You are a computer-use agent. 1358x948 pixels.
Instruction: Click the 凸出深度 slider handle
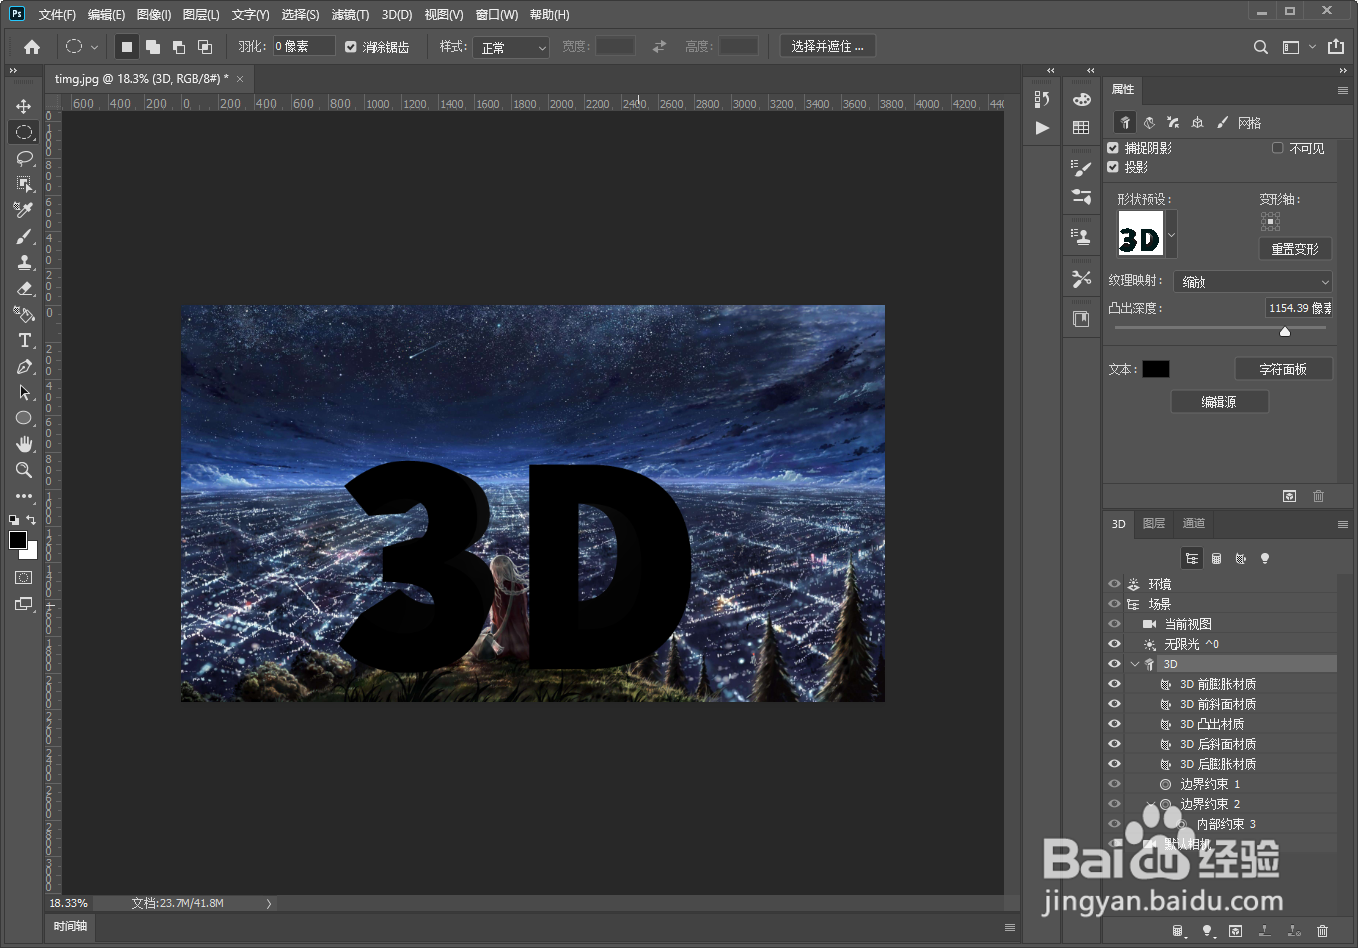pyautogui.click(x=1285, y=331)
